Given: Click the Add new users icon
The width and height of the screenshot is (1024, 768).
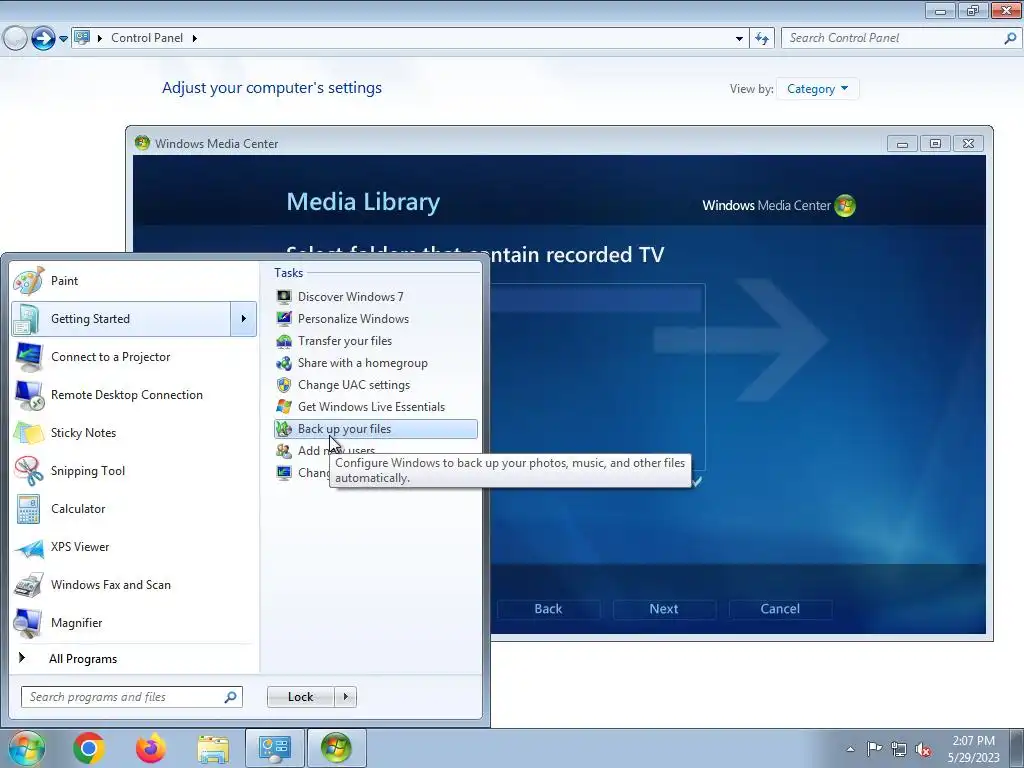Looking at the screenshot, I should [283, 451].
